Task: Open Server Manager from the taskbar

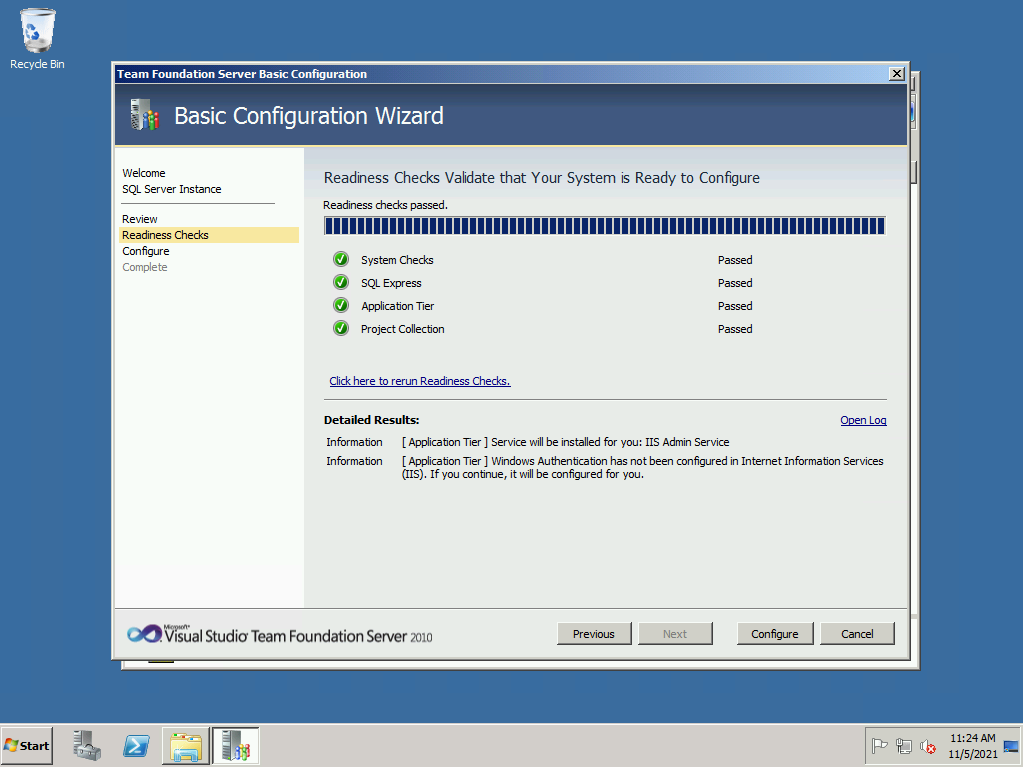Action: pyautogui.click(x=87, y=746)
